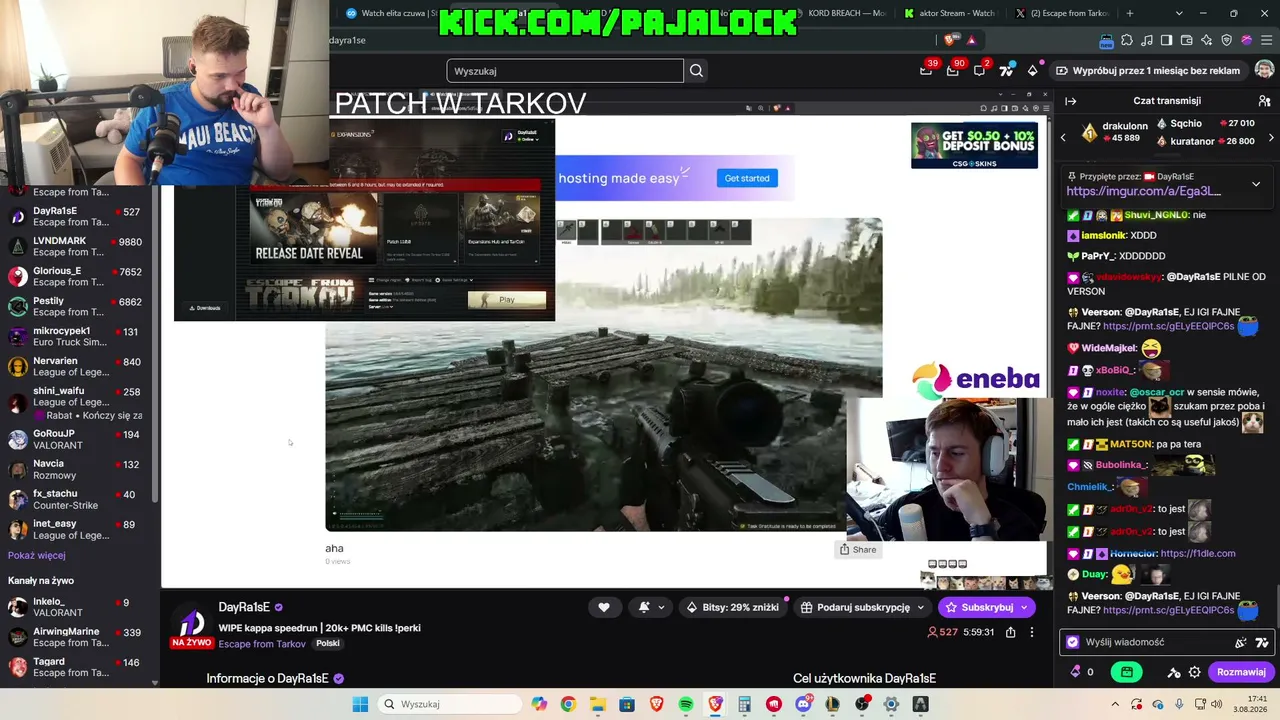Toggle follow heart for DayRa1sE
1280x720 pixels.
(604, 607)
